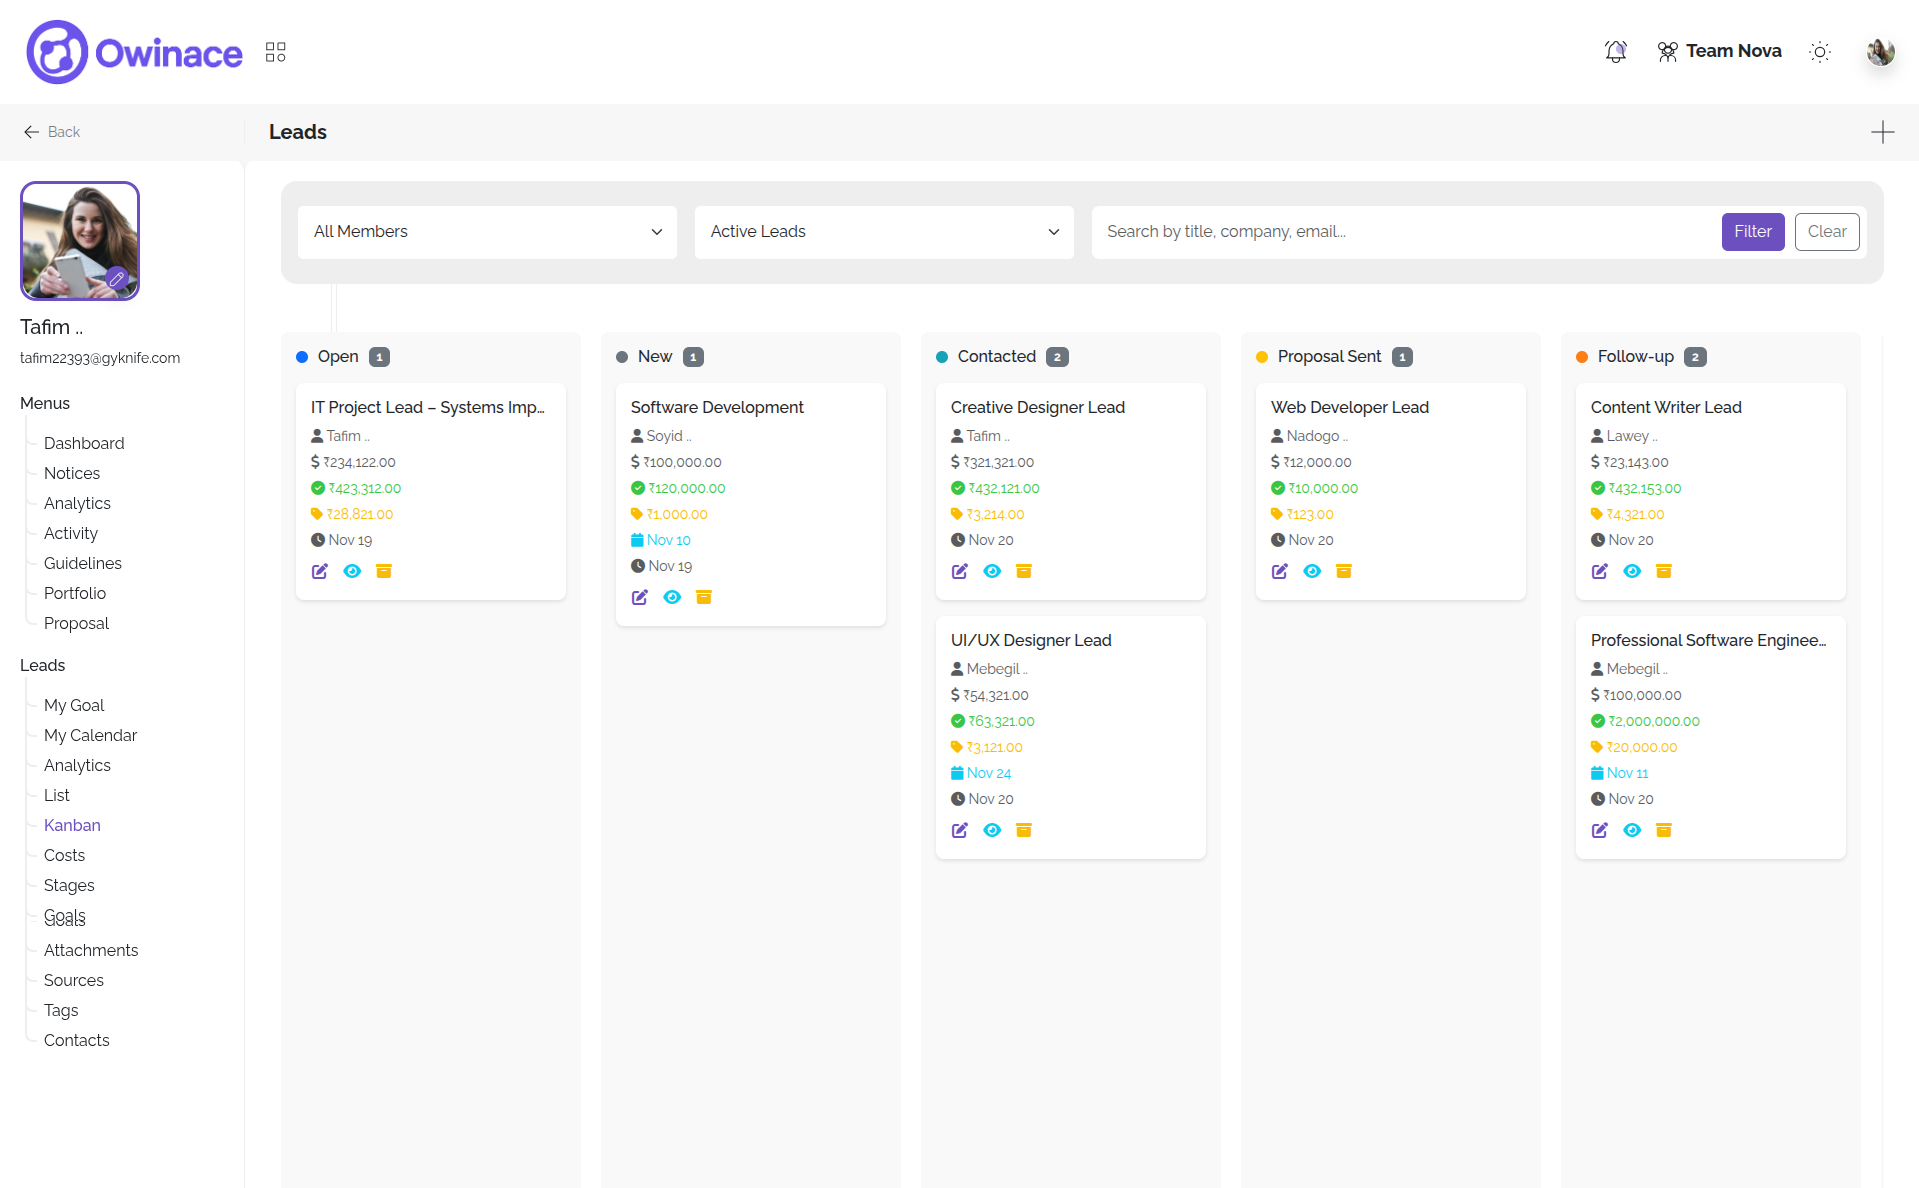Go to My Calendar in Leads menu
This screenshot has width=1919, height=1188.
(x=90, y=735)
